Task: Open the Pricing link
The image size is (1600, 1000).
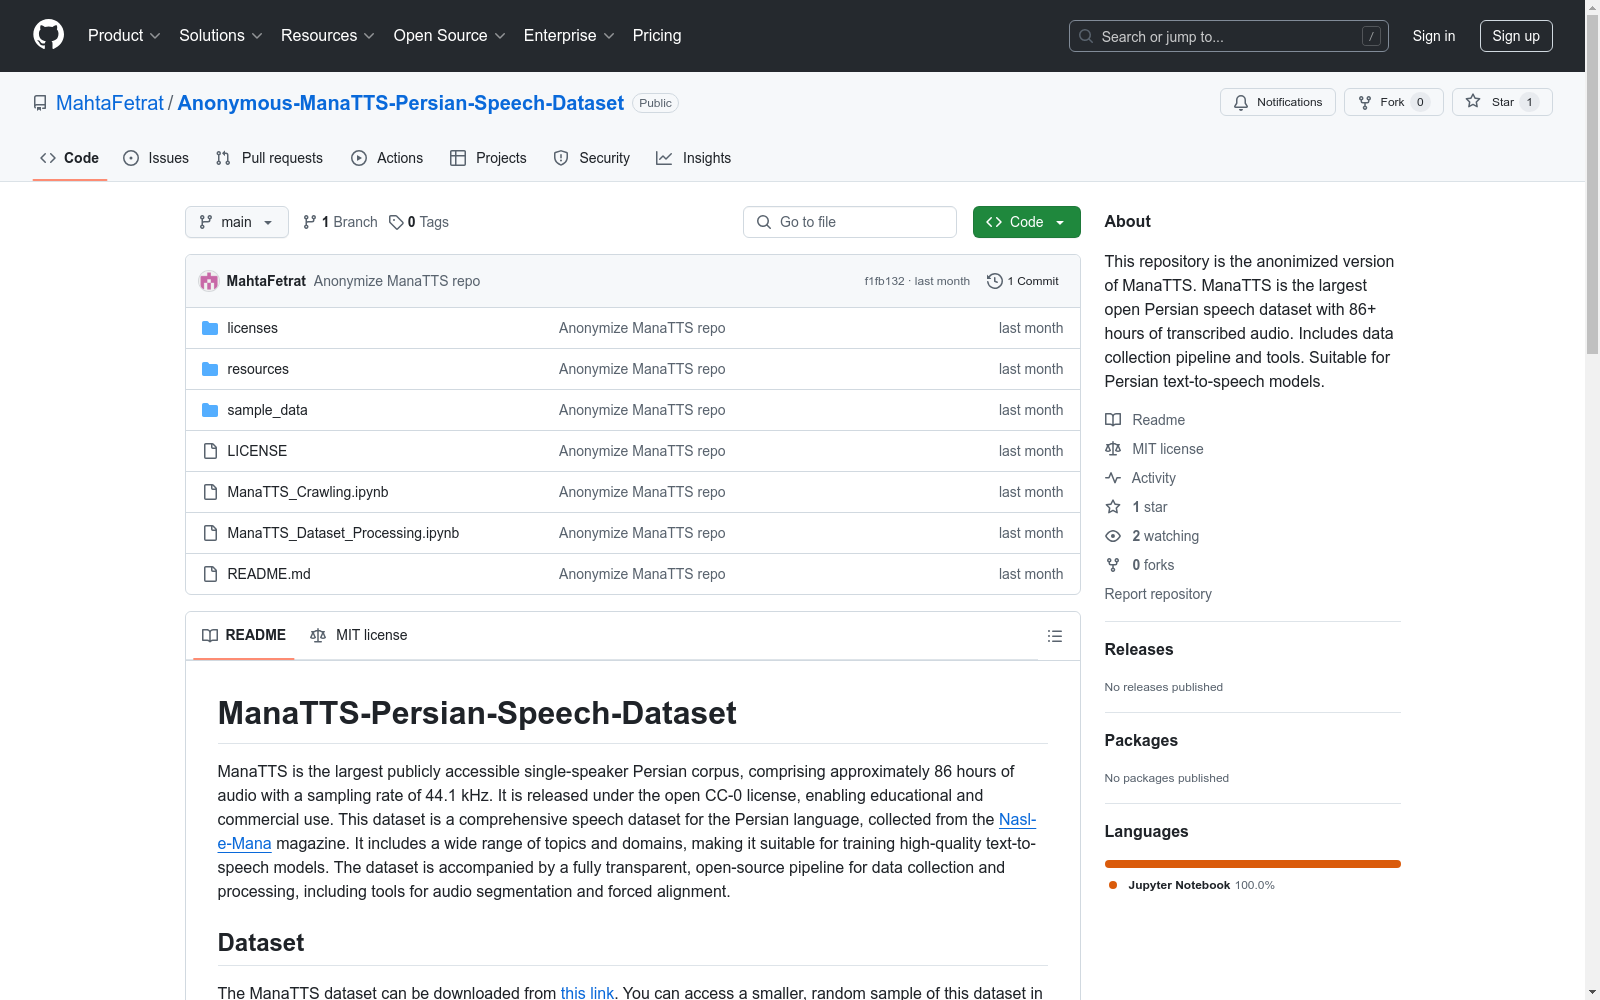Action: click(657, 35)
